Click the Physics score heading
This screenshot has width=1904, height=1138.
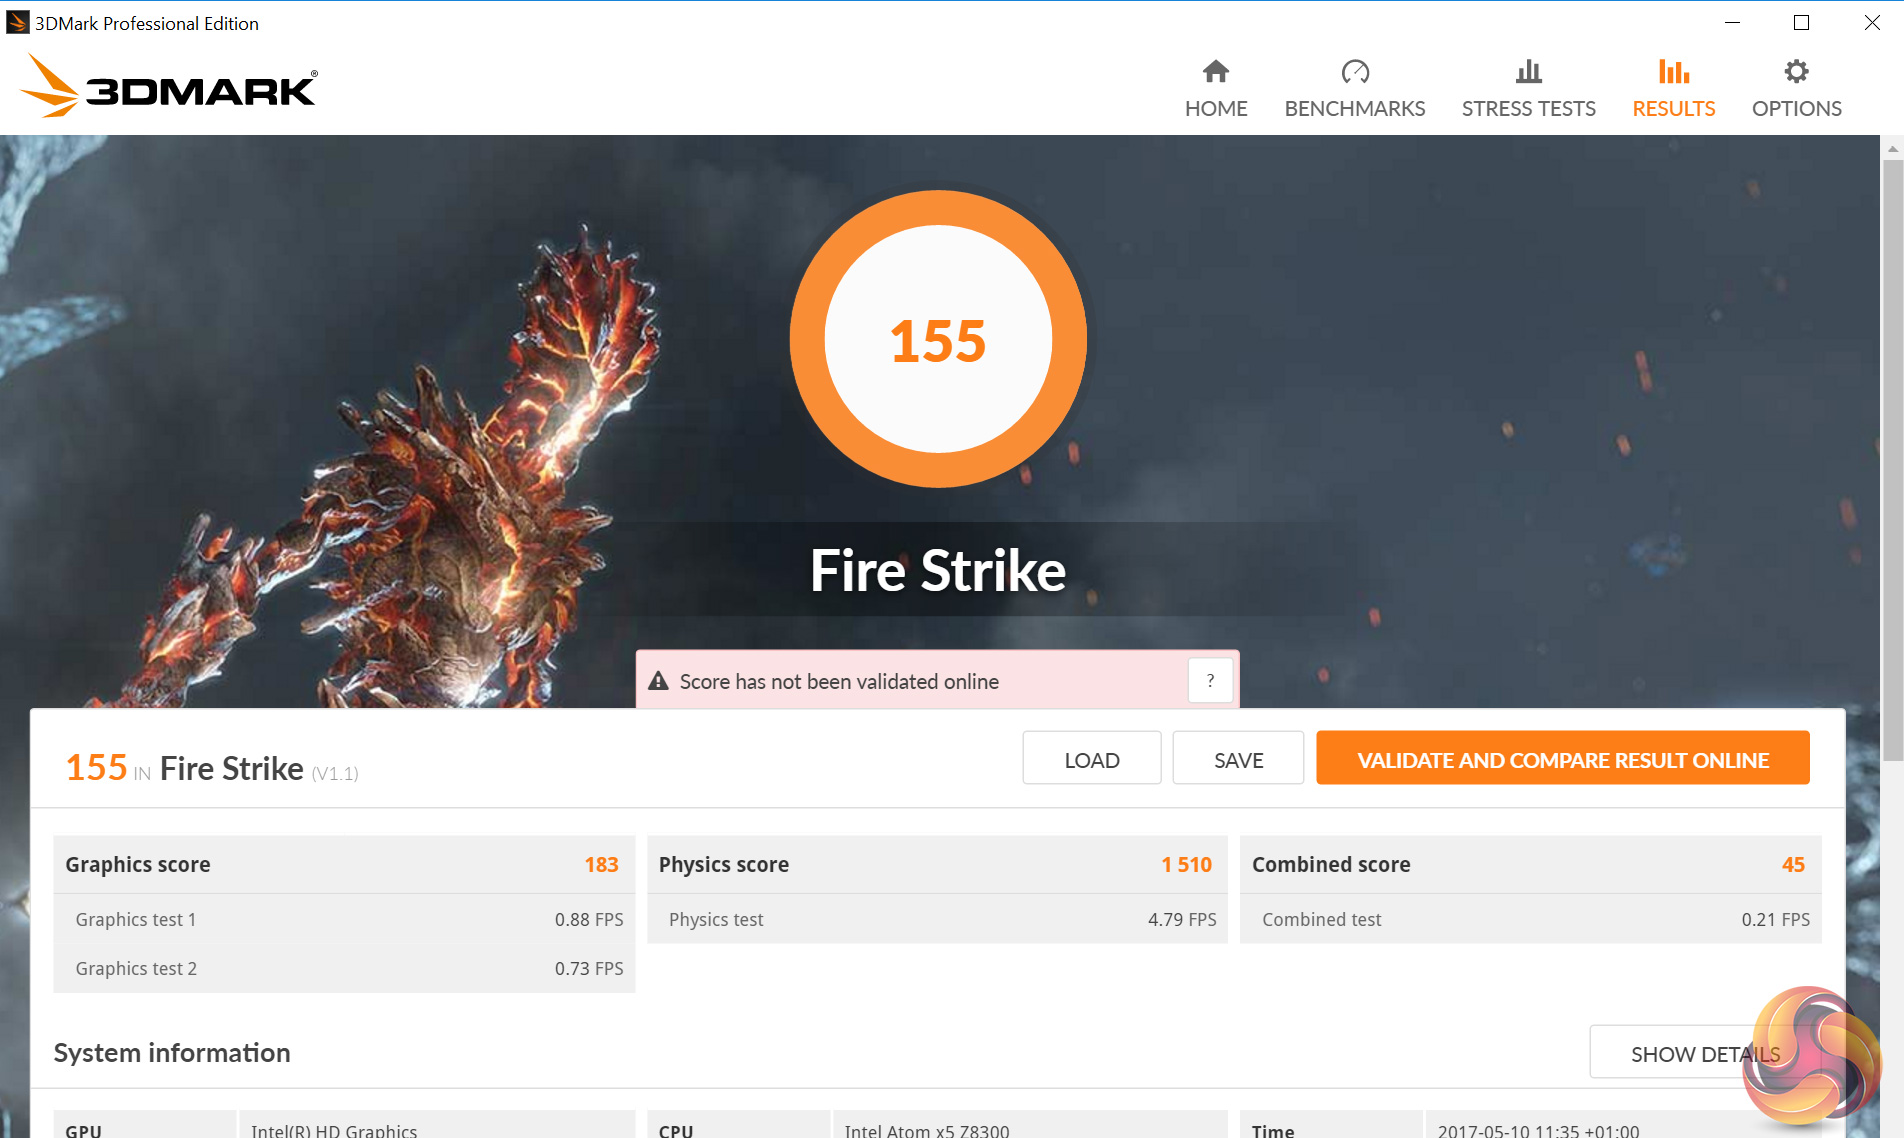pyautogui.click(x=724, y=864)
